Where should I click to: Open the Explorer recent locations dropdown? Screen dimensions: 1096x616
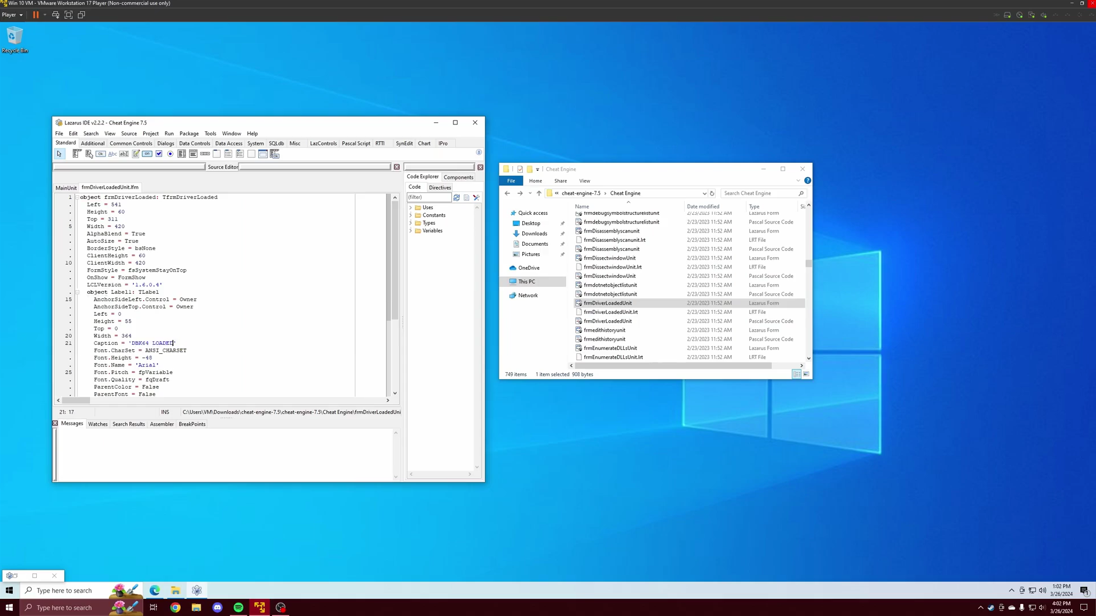(x=530, y=194)
